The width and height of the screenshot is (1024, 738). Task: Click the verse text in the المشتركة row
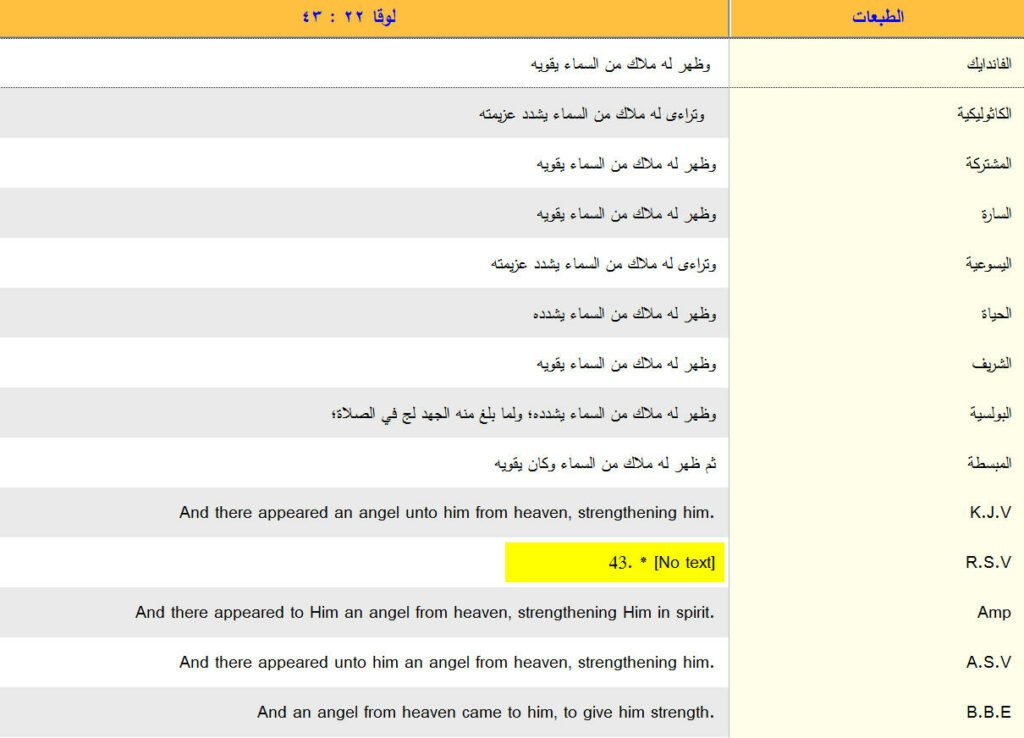point(627,164)
